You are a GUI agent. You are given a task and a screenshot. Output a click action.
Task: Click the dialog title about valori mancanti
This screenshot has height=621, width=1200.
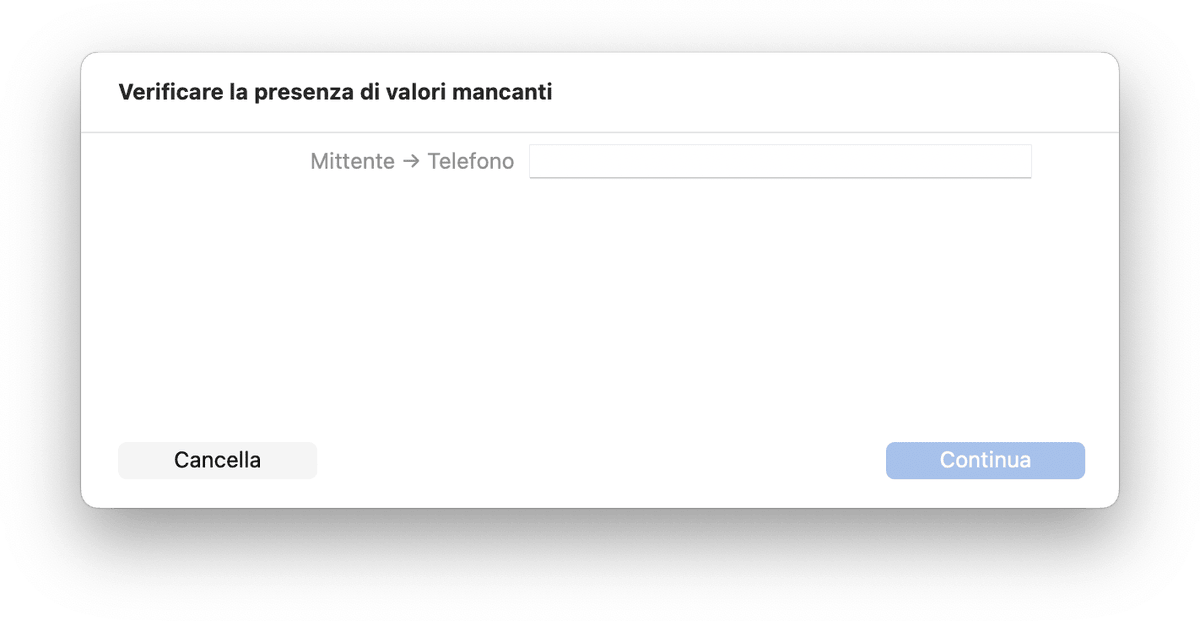(x=335, y=93)
